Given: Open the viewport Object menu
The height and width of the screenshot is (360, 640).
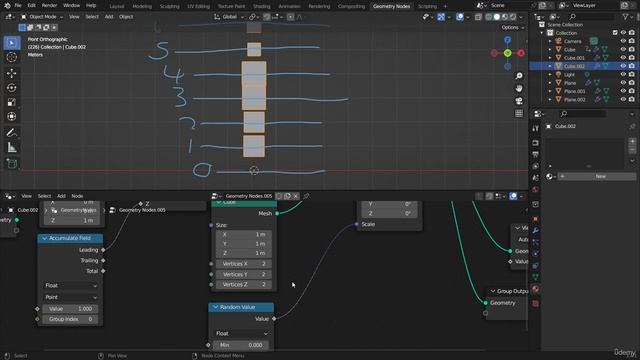Looking at the screenshot, I should click(126, 17).
